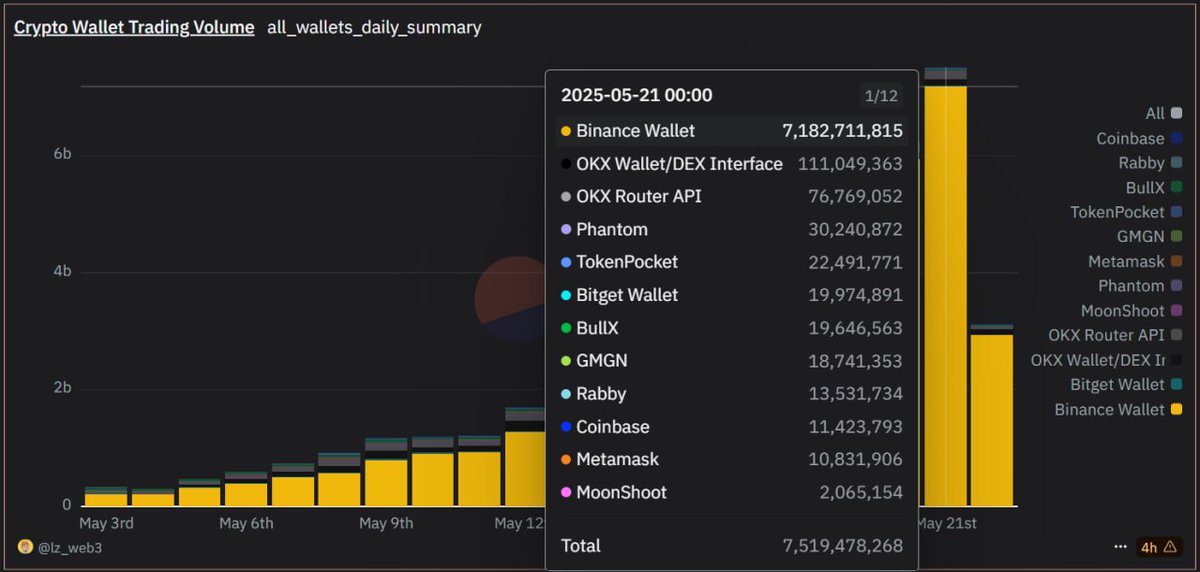Toggle GMGN series in the legend
Image resolution: width=1200 pixels, height=572 pixels.
tap(1150, 237)
